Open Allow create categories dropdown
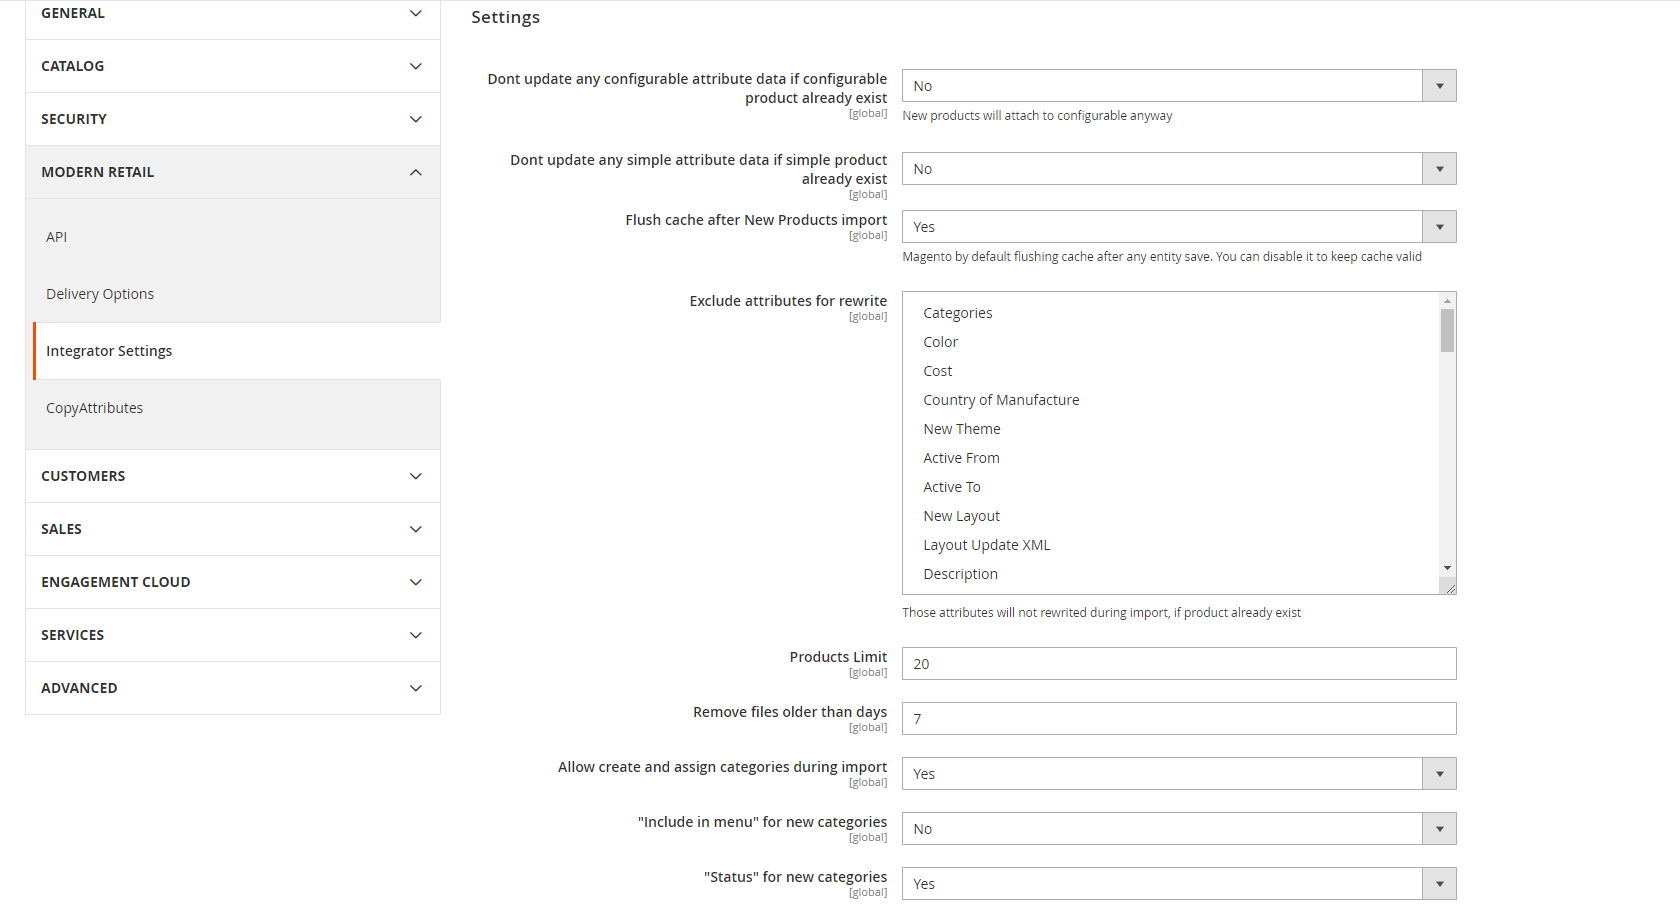This screenshot has width=1680, height=908. pos(1179,774)
